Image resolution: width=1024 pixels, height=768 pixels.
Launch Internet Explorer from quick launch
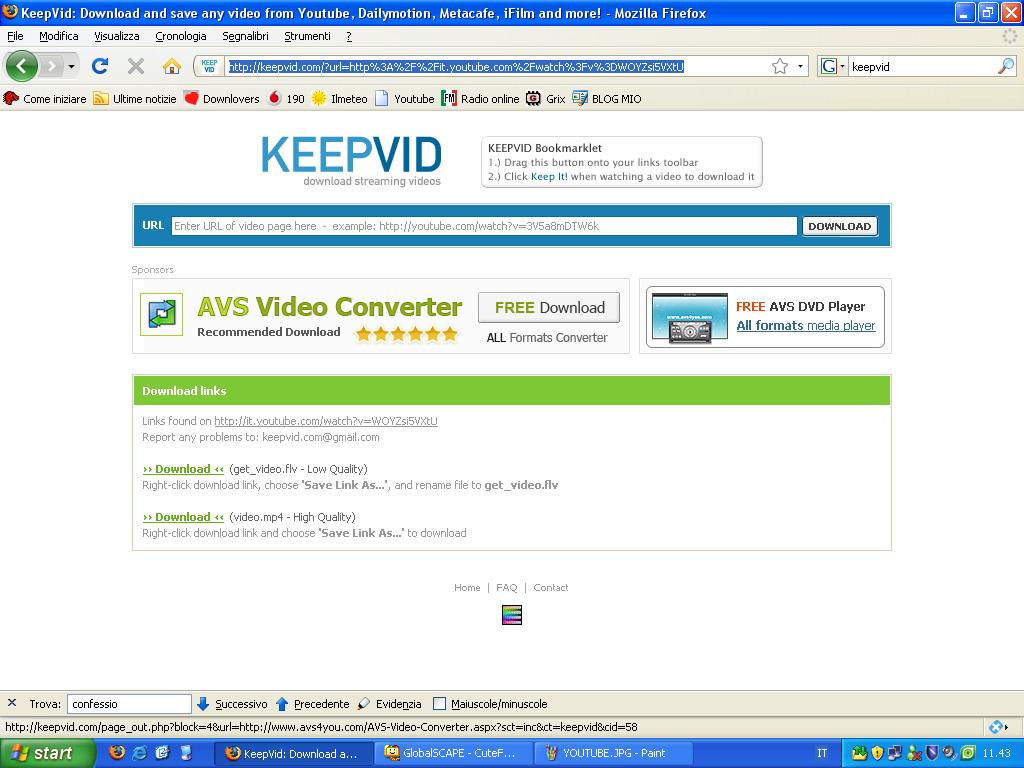coord(139,752)
